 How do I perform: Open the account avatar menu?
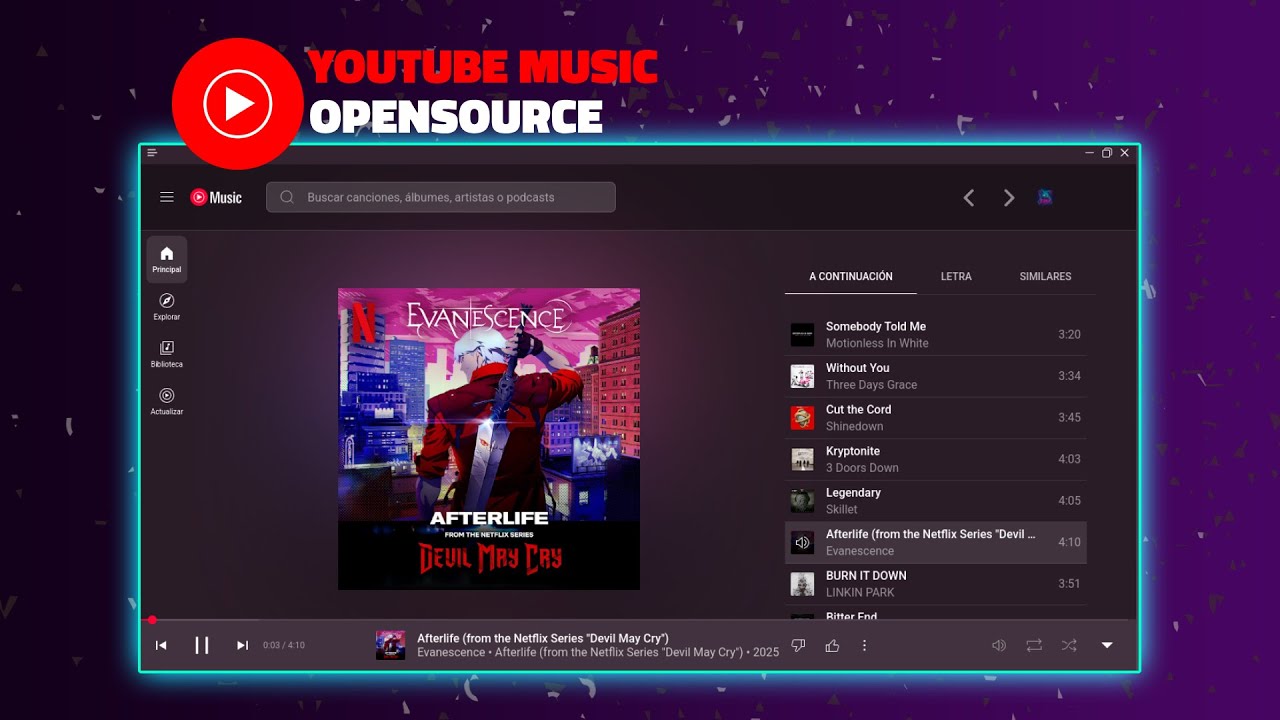(x=1045, y=197)
